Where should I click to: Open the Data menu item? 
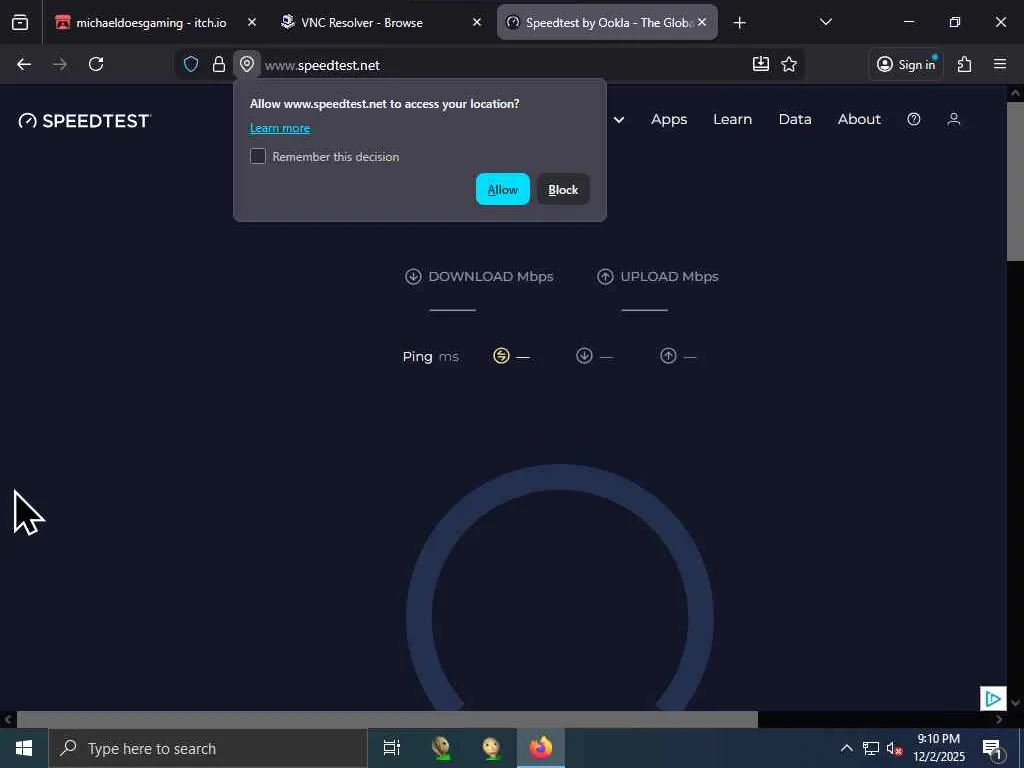click(x=795, y=120)
